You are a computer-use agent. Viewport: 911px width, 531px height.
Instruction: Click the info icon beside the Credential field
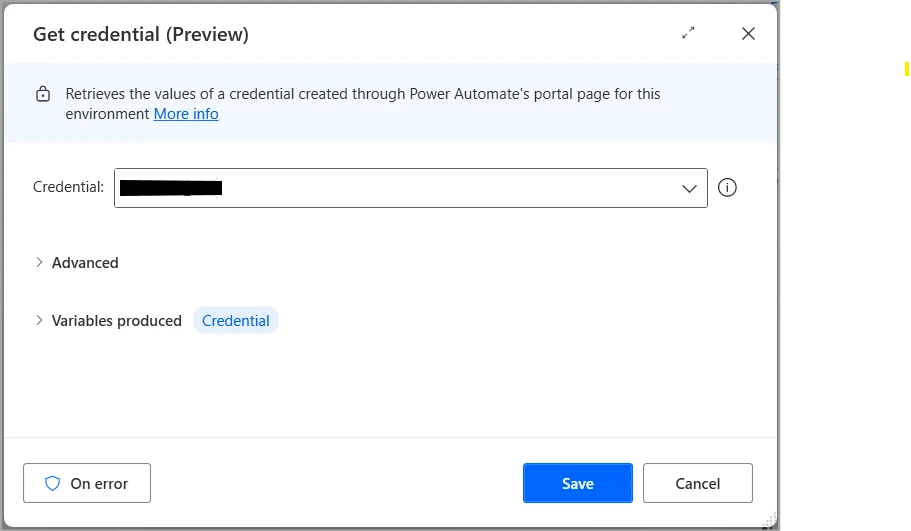(x=727, y=188)
